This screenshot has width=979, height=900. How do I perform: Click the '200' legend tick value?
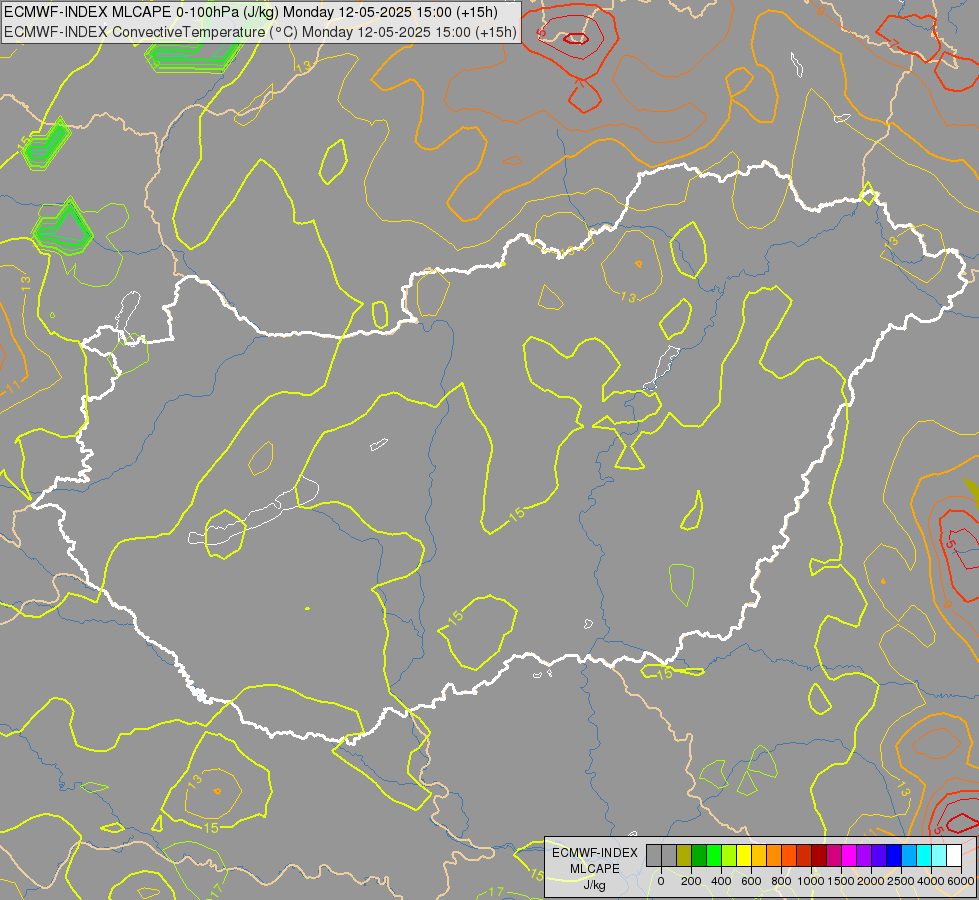[x=691, y=881]
